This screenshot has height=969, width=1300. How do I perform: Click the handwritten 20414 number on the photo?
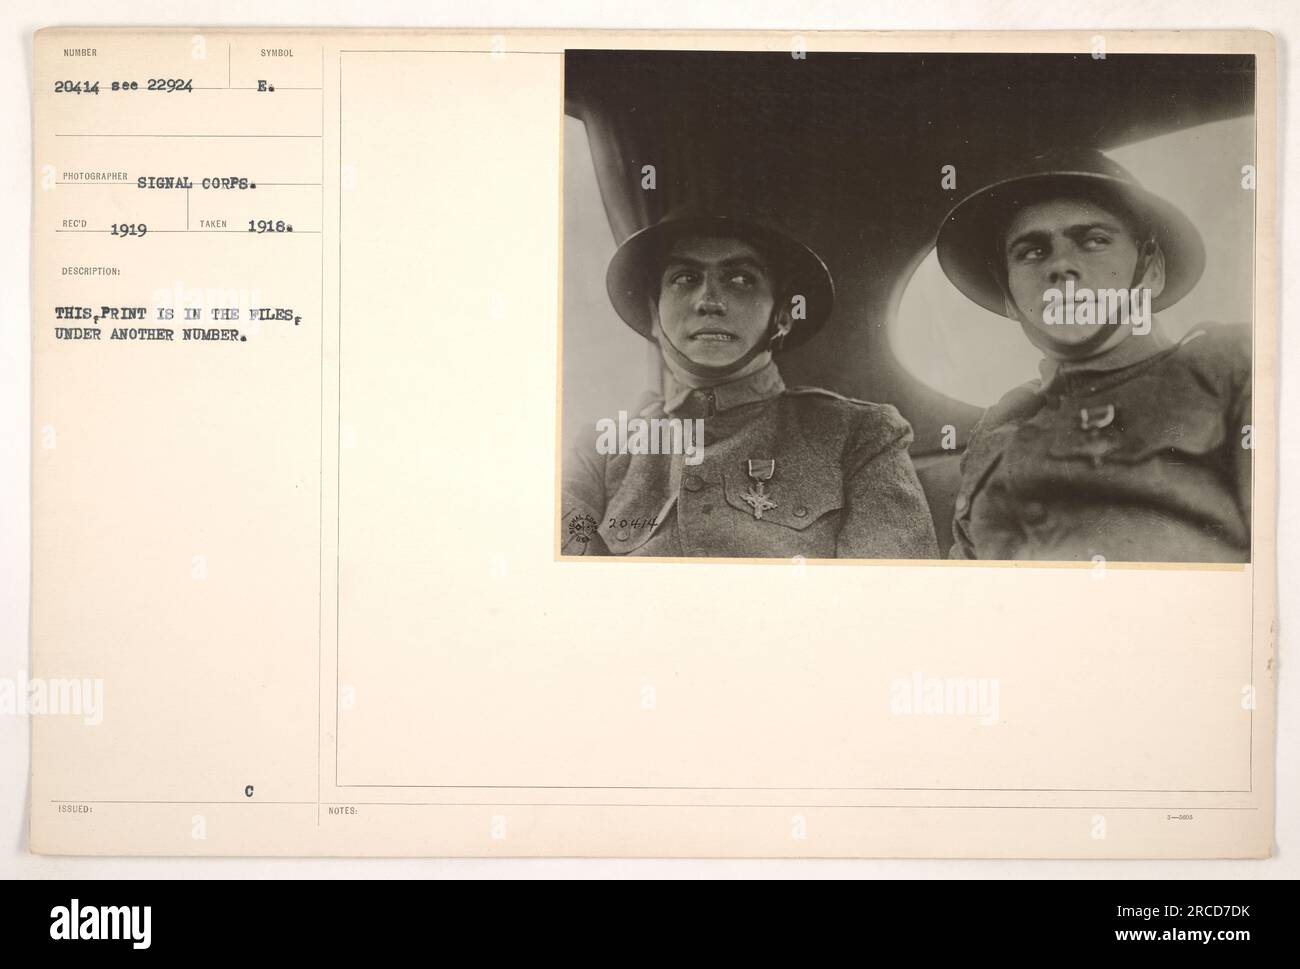click(630, 522)
